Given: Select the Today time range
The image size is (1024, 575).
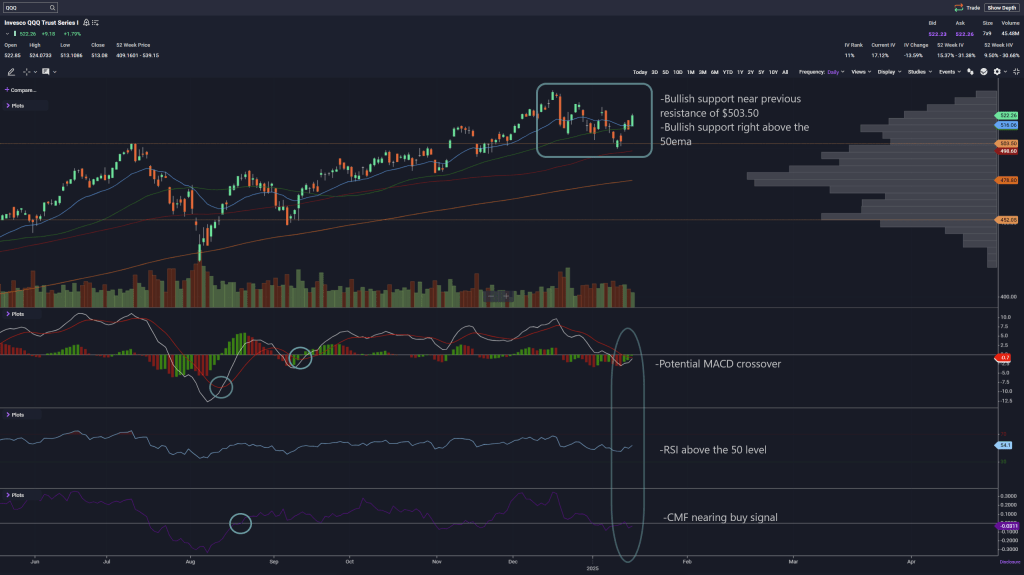Looking at the screenshot, I should pyautogui.click(x=640, y=72).
